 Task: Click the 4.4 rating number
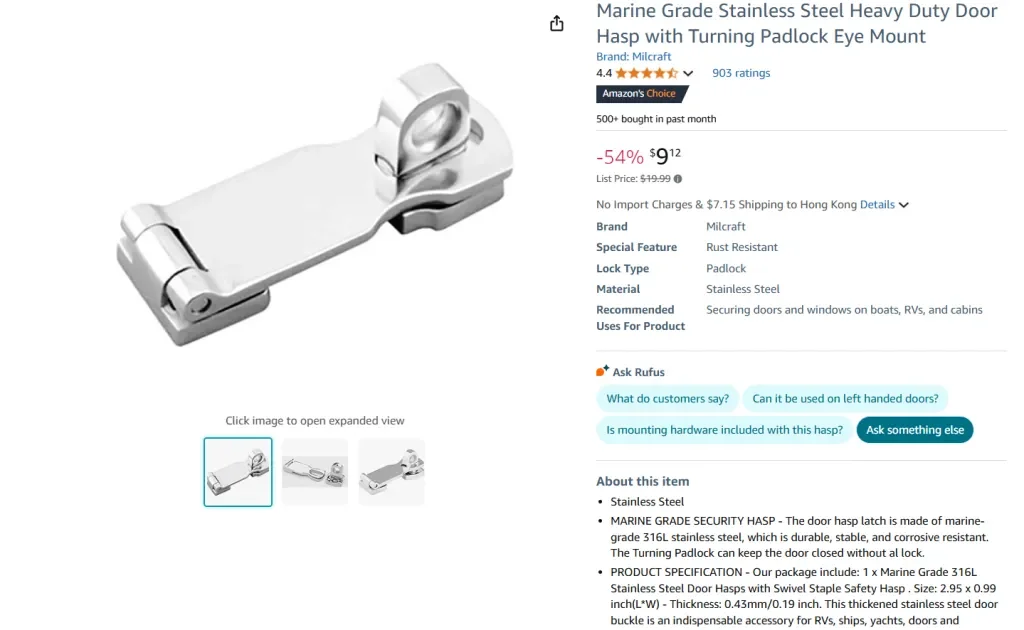pyautogui.click(x=604, y=73)
